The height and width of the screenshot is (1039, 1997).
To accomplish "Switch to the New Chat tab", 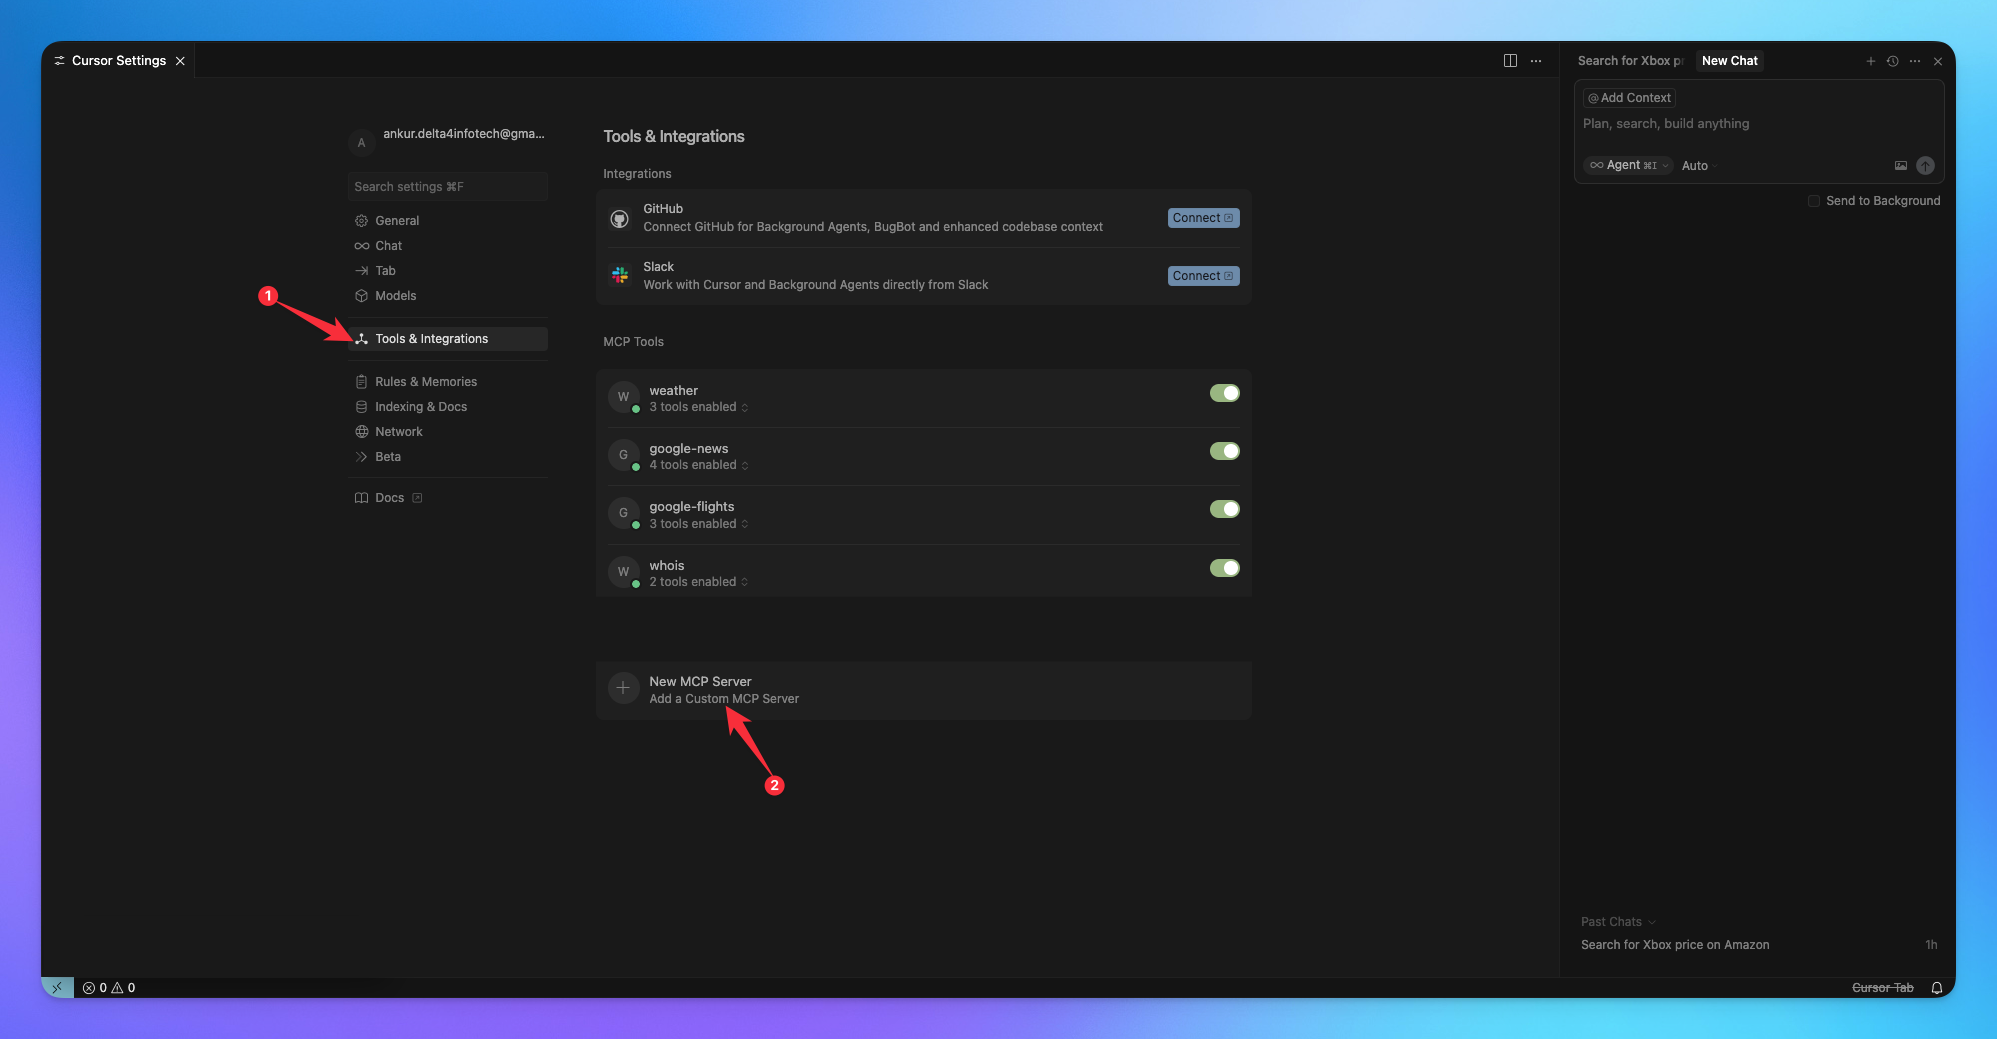I will [1729, 60].
